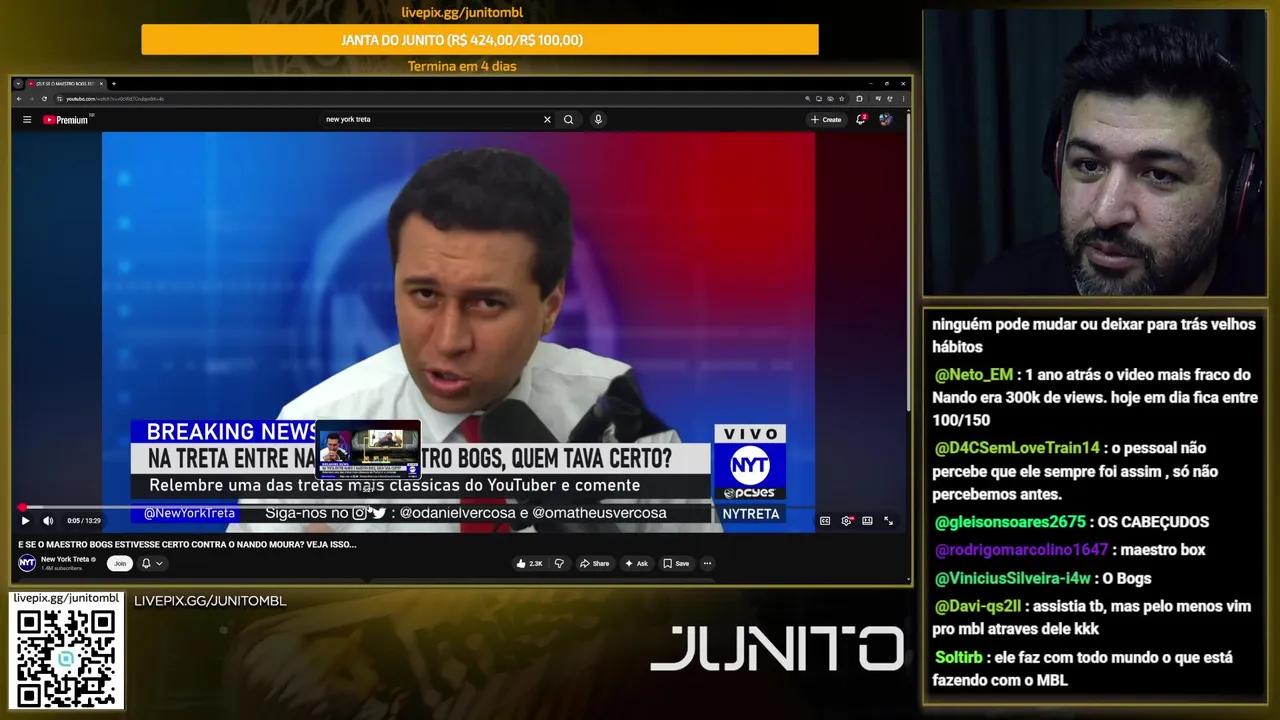Screen dimensions: 1280x720
Task: Open the browser tab search dropdown
Action: (19, 83)
